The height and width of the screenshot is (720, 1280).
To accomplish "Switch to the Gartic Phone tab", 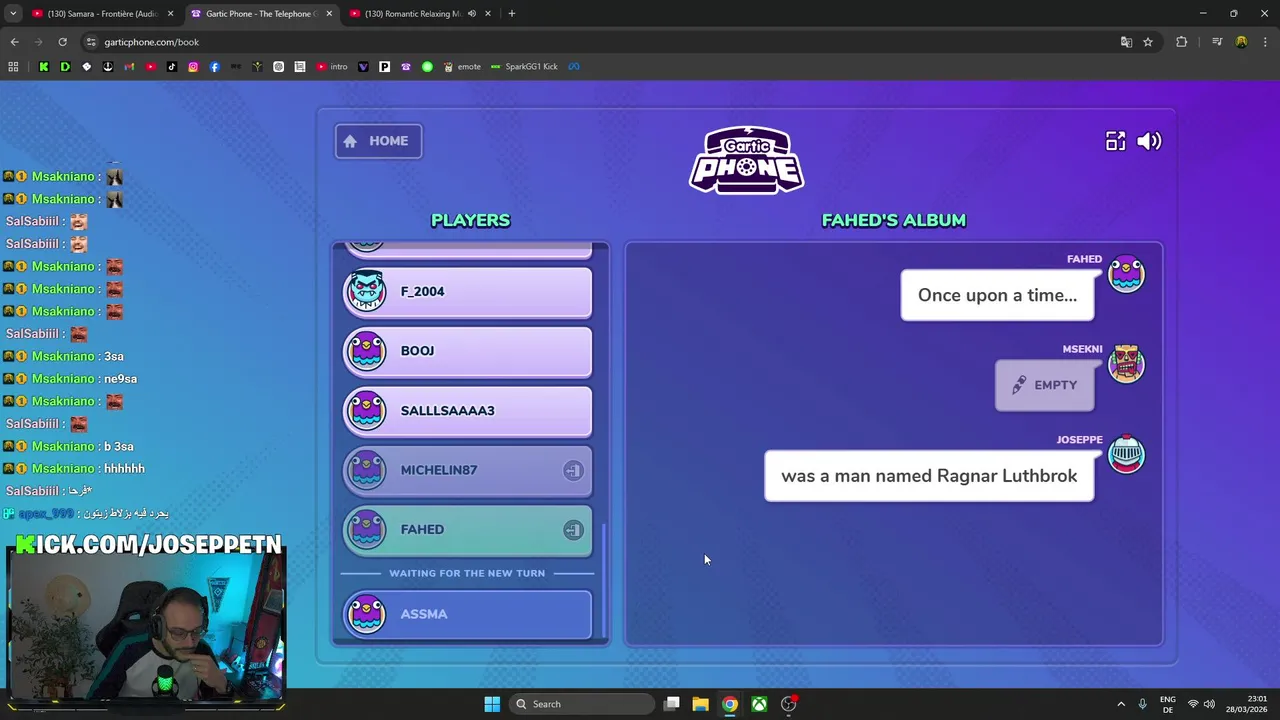I will (262, 14).
